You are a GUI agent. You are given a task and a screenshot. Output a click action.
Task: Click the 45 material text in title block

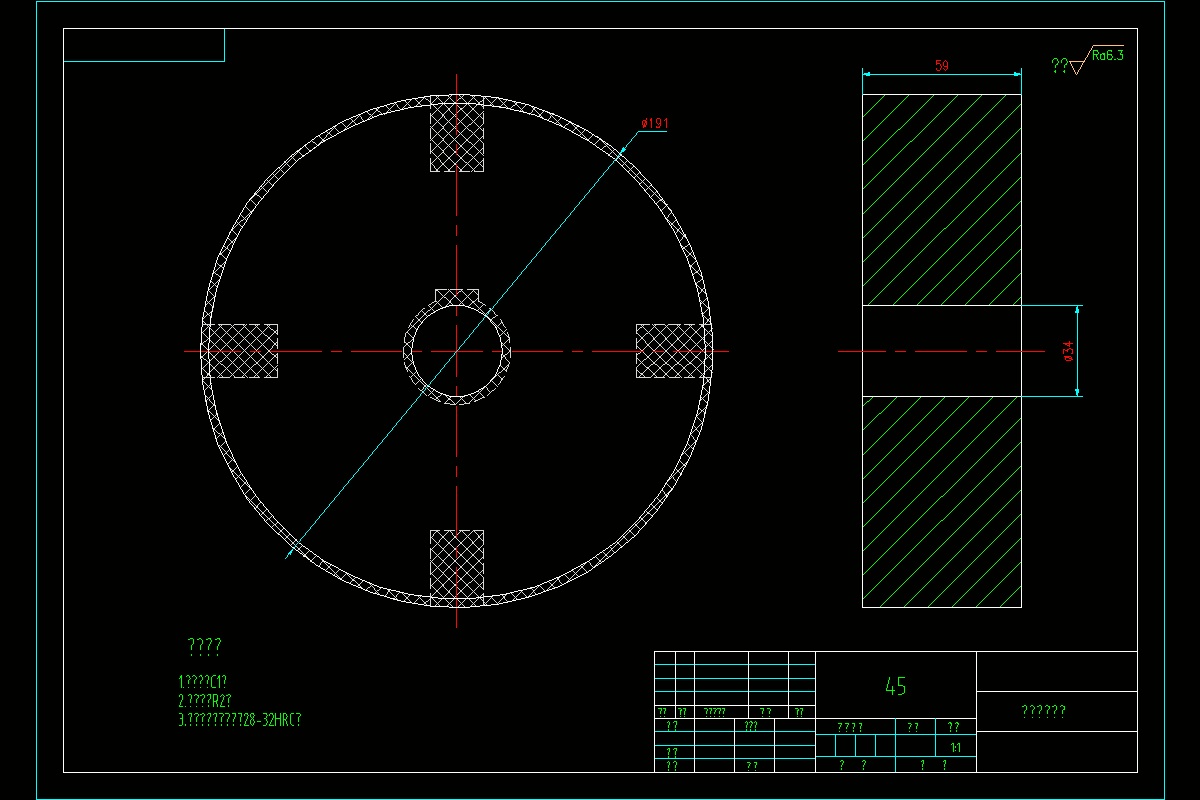click(x=896, y=687)
